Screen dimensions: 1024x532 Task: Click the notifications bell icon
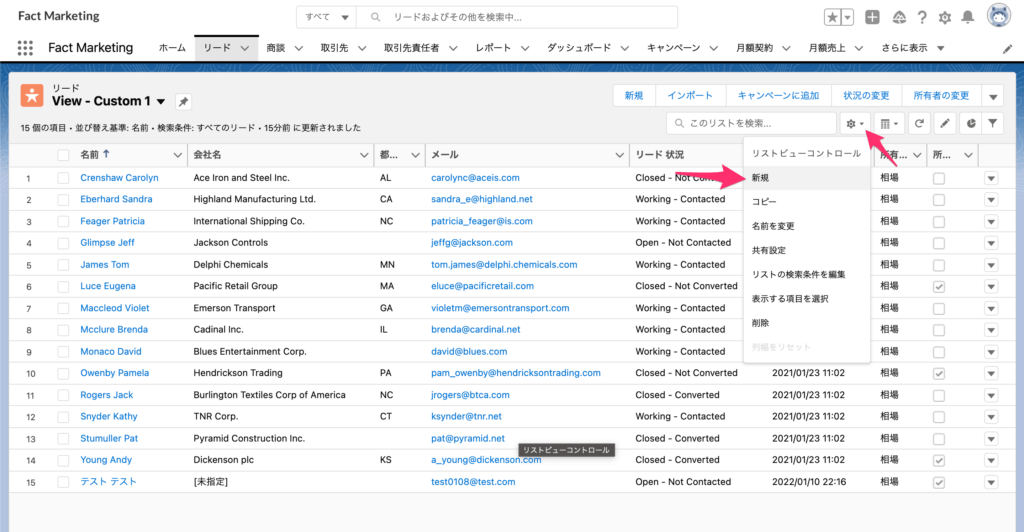tap(967, 17)
